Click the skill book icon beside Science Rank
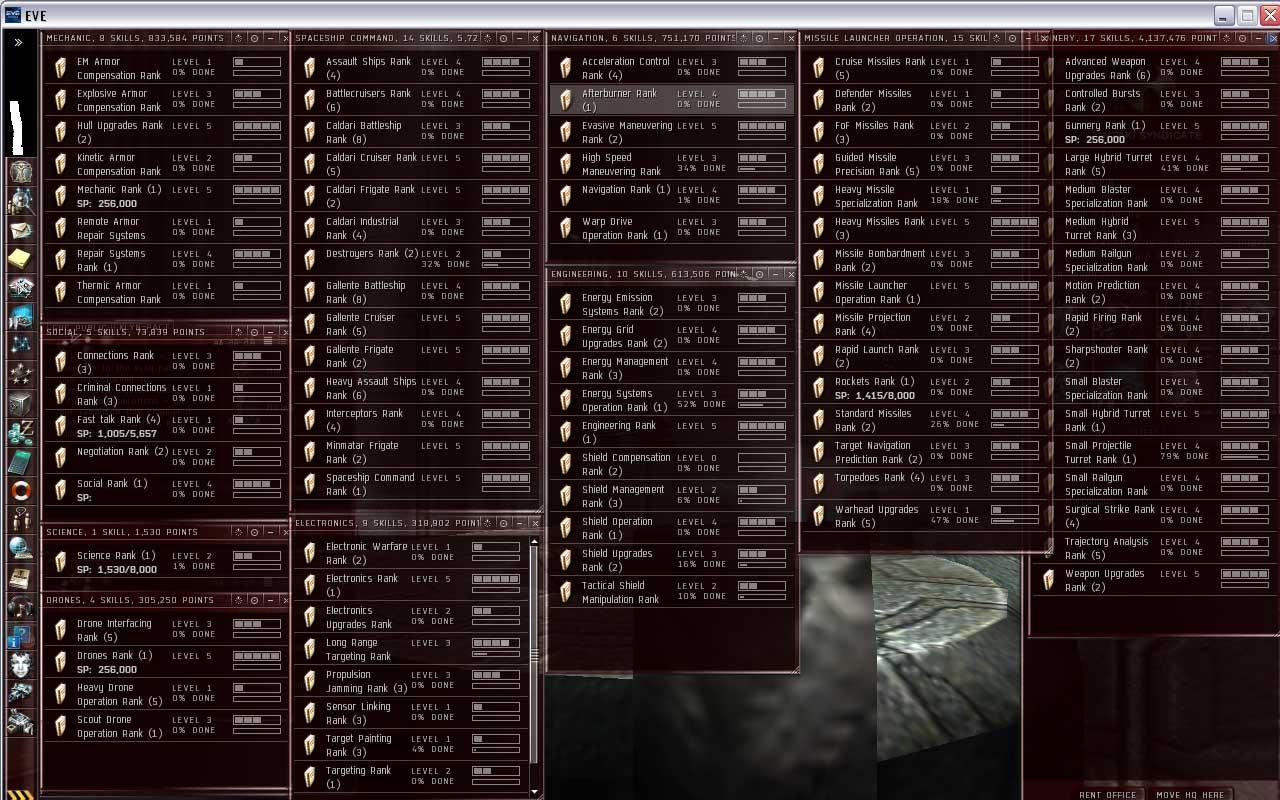1280x800 pixels. 60,562
